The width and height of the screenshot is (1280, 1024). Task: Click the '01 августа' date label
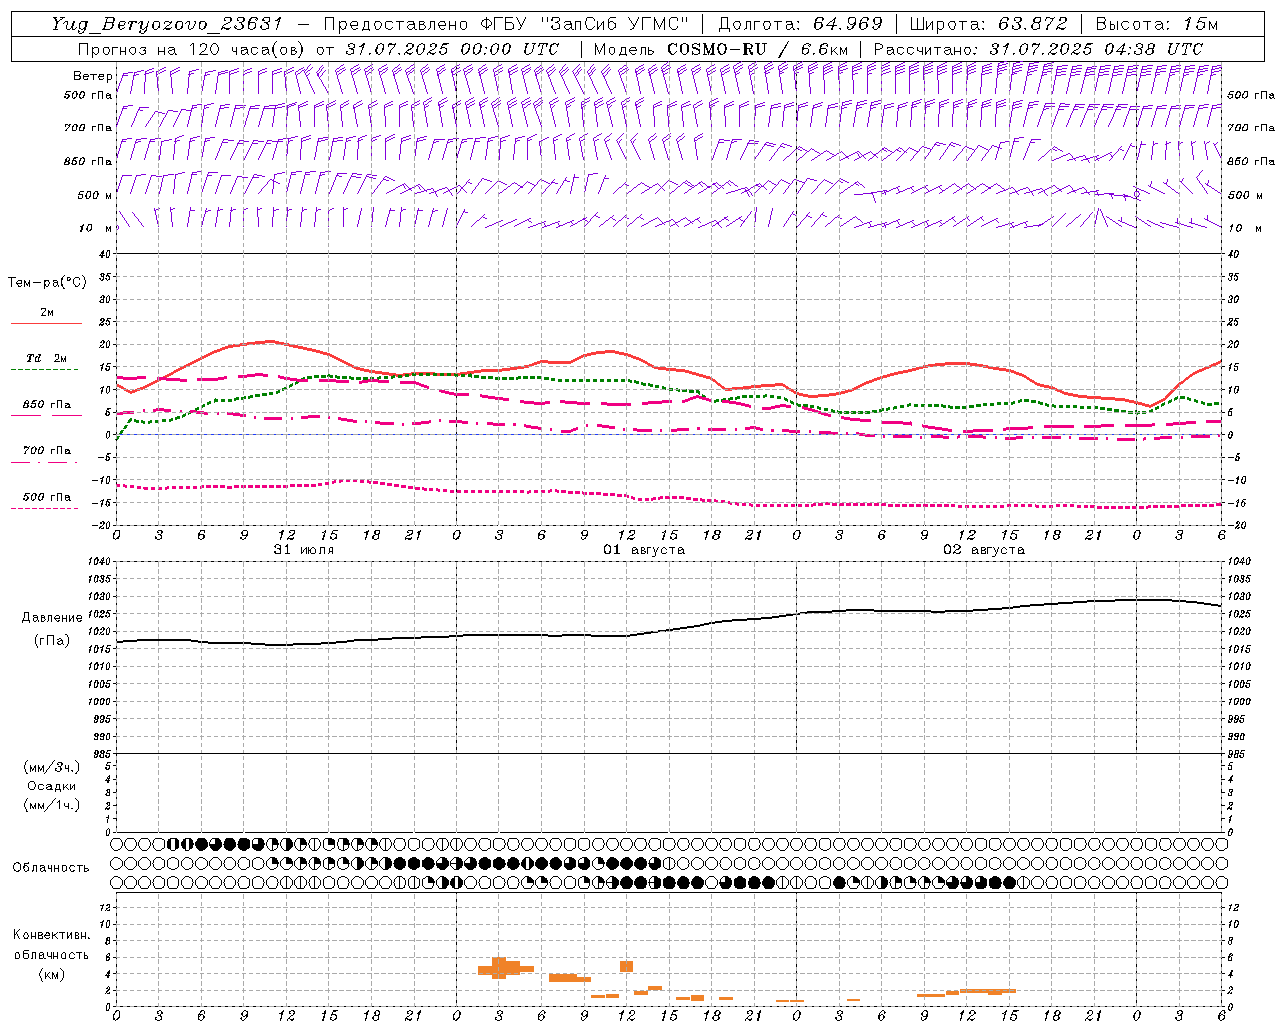click(644, 550)
